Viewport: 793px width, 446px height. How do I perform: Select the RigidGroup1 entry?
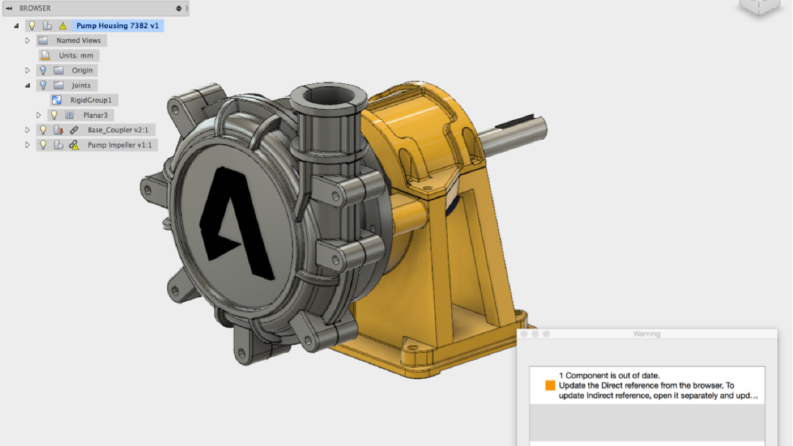click(x=91, y=100)
